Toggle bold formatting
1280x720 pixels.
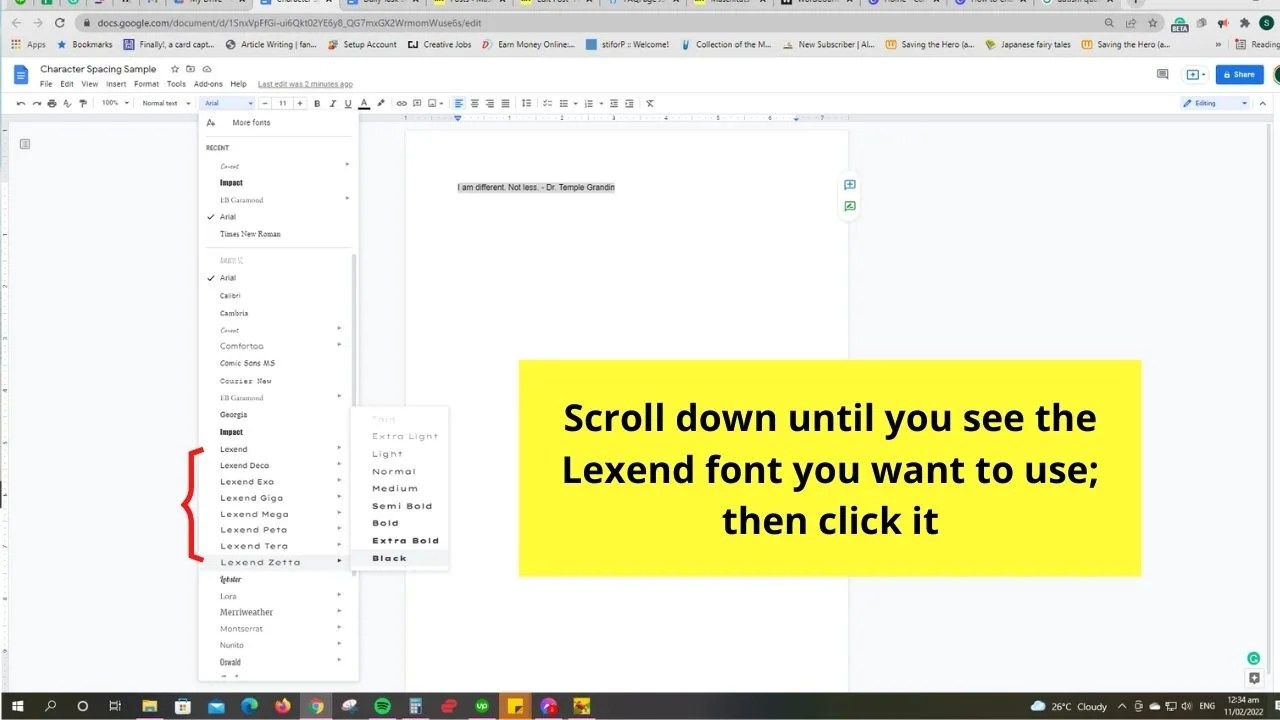coord(317,103)
